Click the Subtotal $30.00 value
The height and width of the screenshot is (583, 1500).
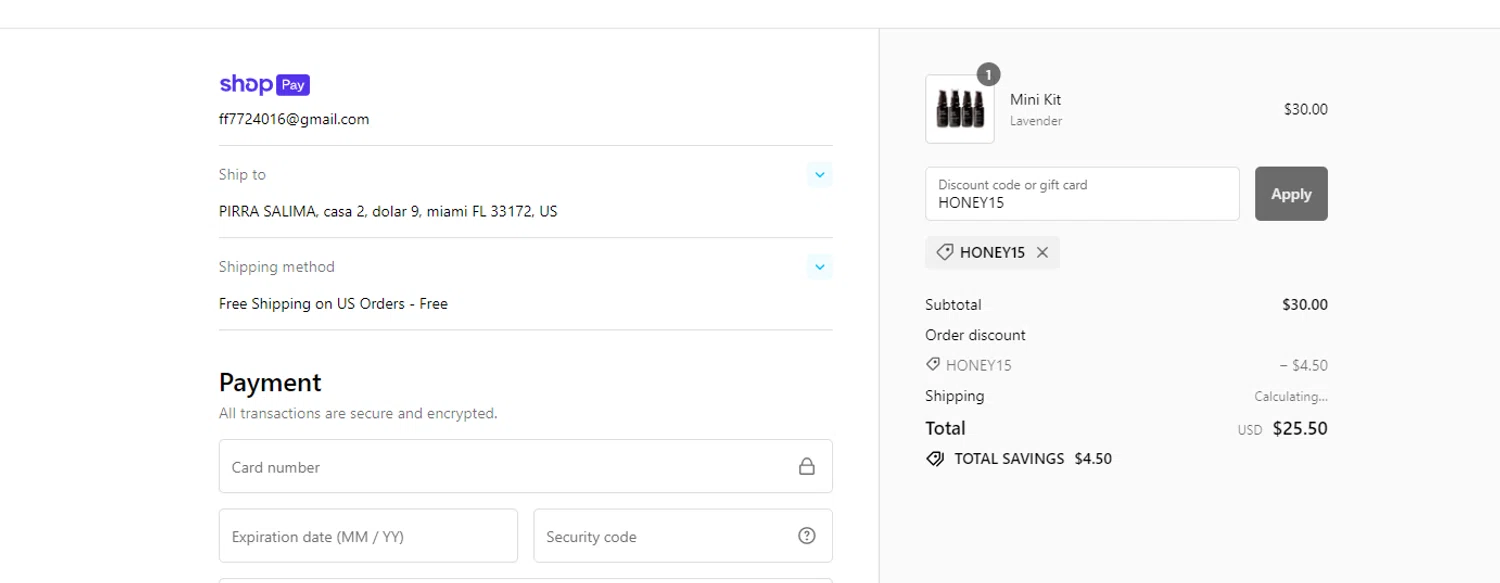point(1305,305)
